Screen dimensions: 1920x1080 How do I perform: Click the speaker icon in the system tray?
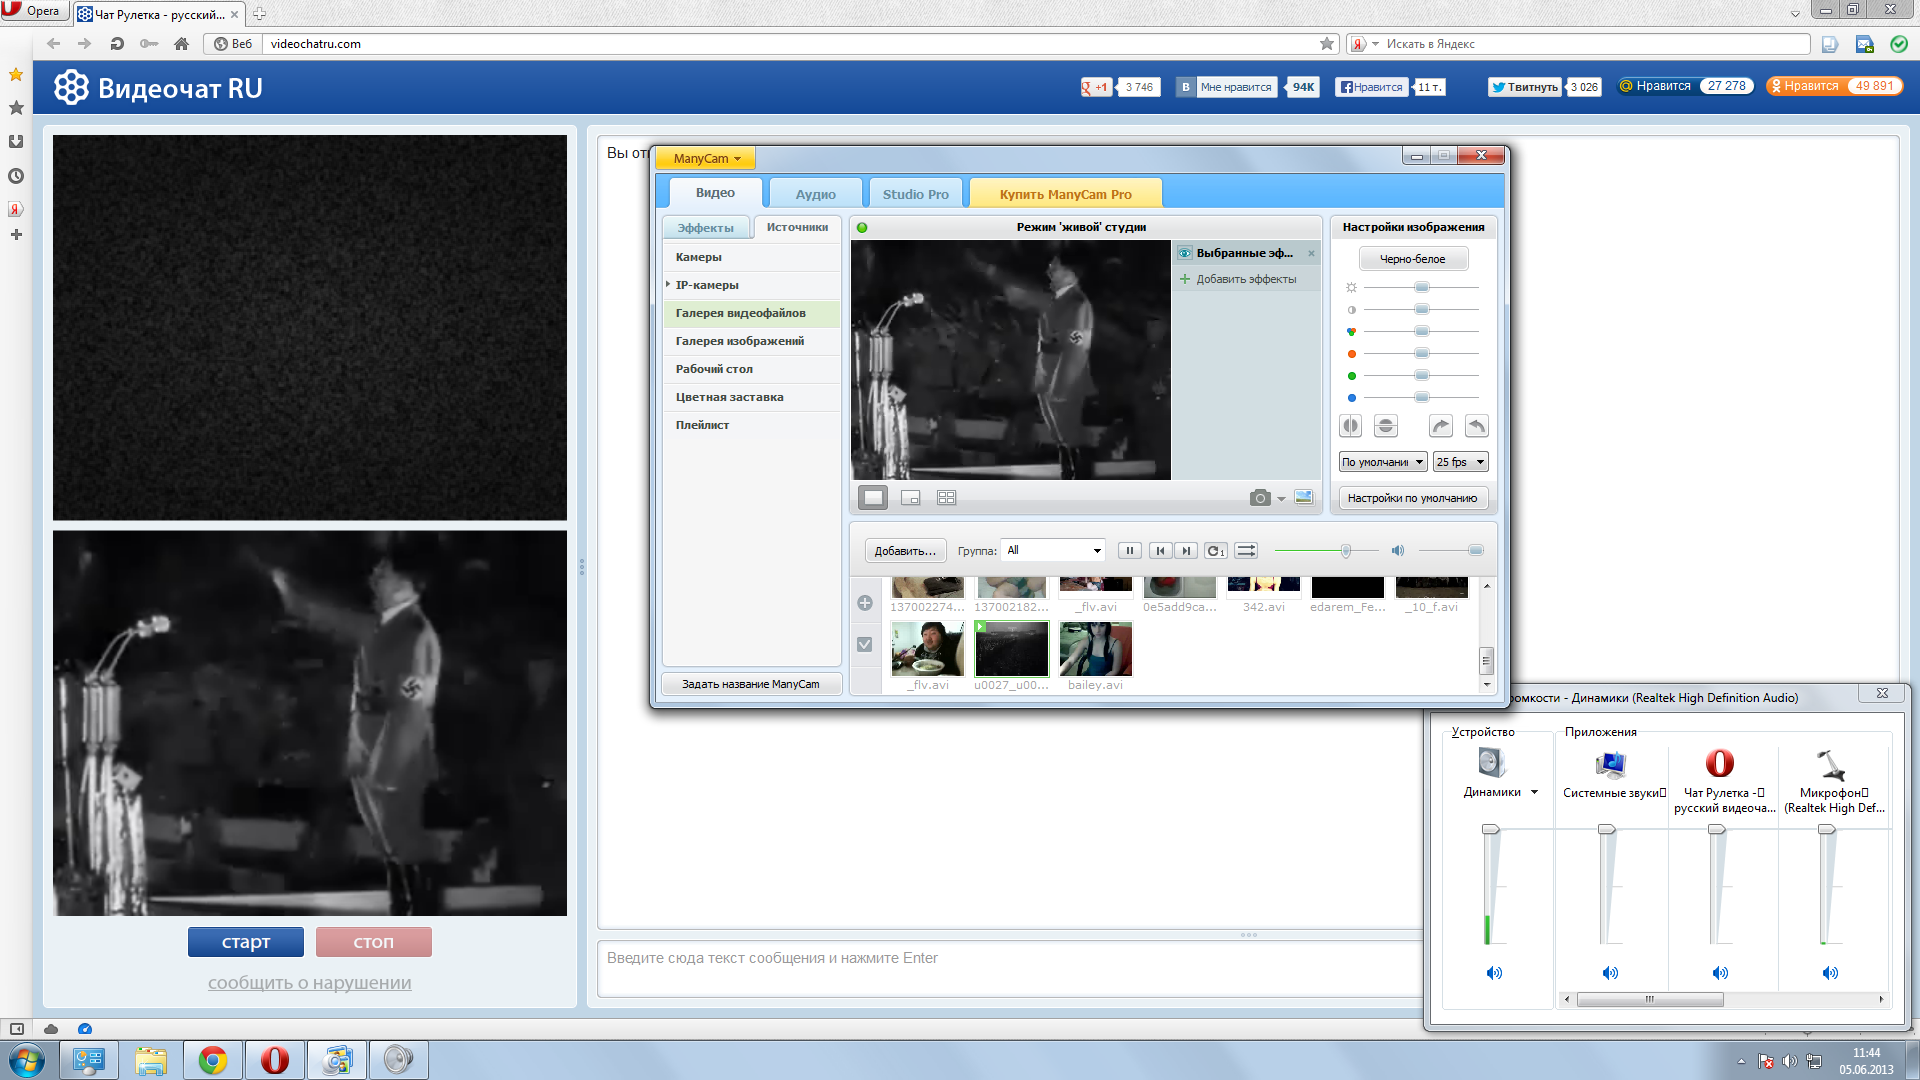point(1790,1061)
